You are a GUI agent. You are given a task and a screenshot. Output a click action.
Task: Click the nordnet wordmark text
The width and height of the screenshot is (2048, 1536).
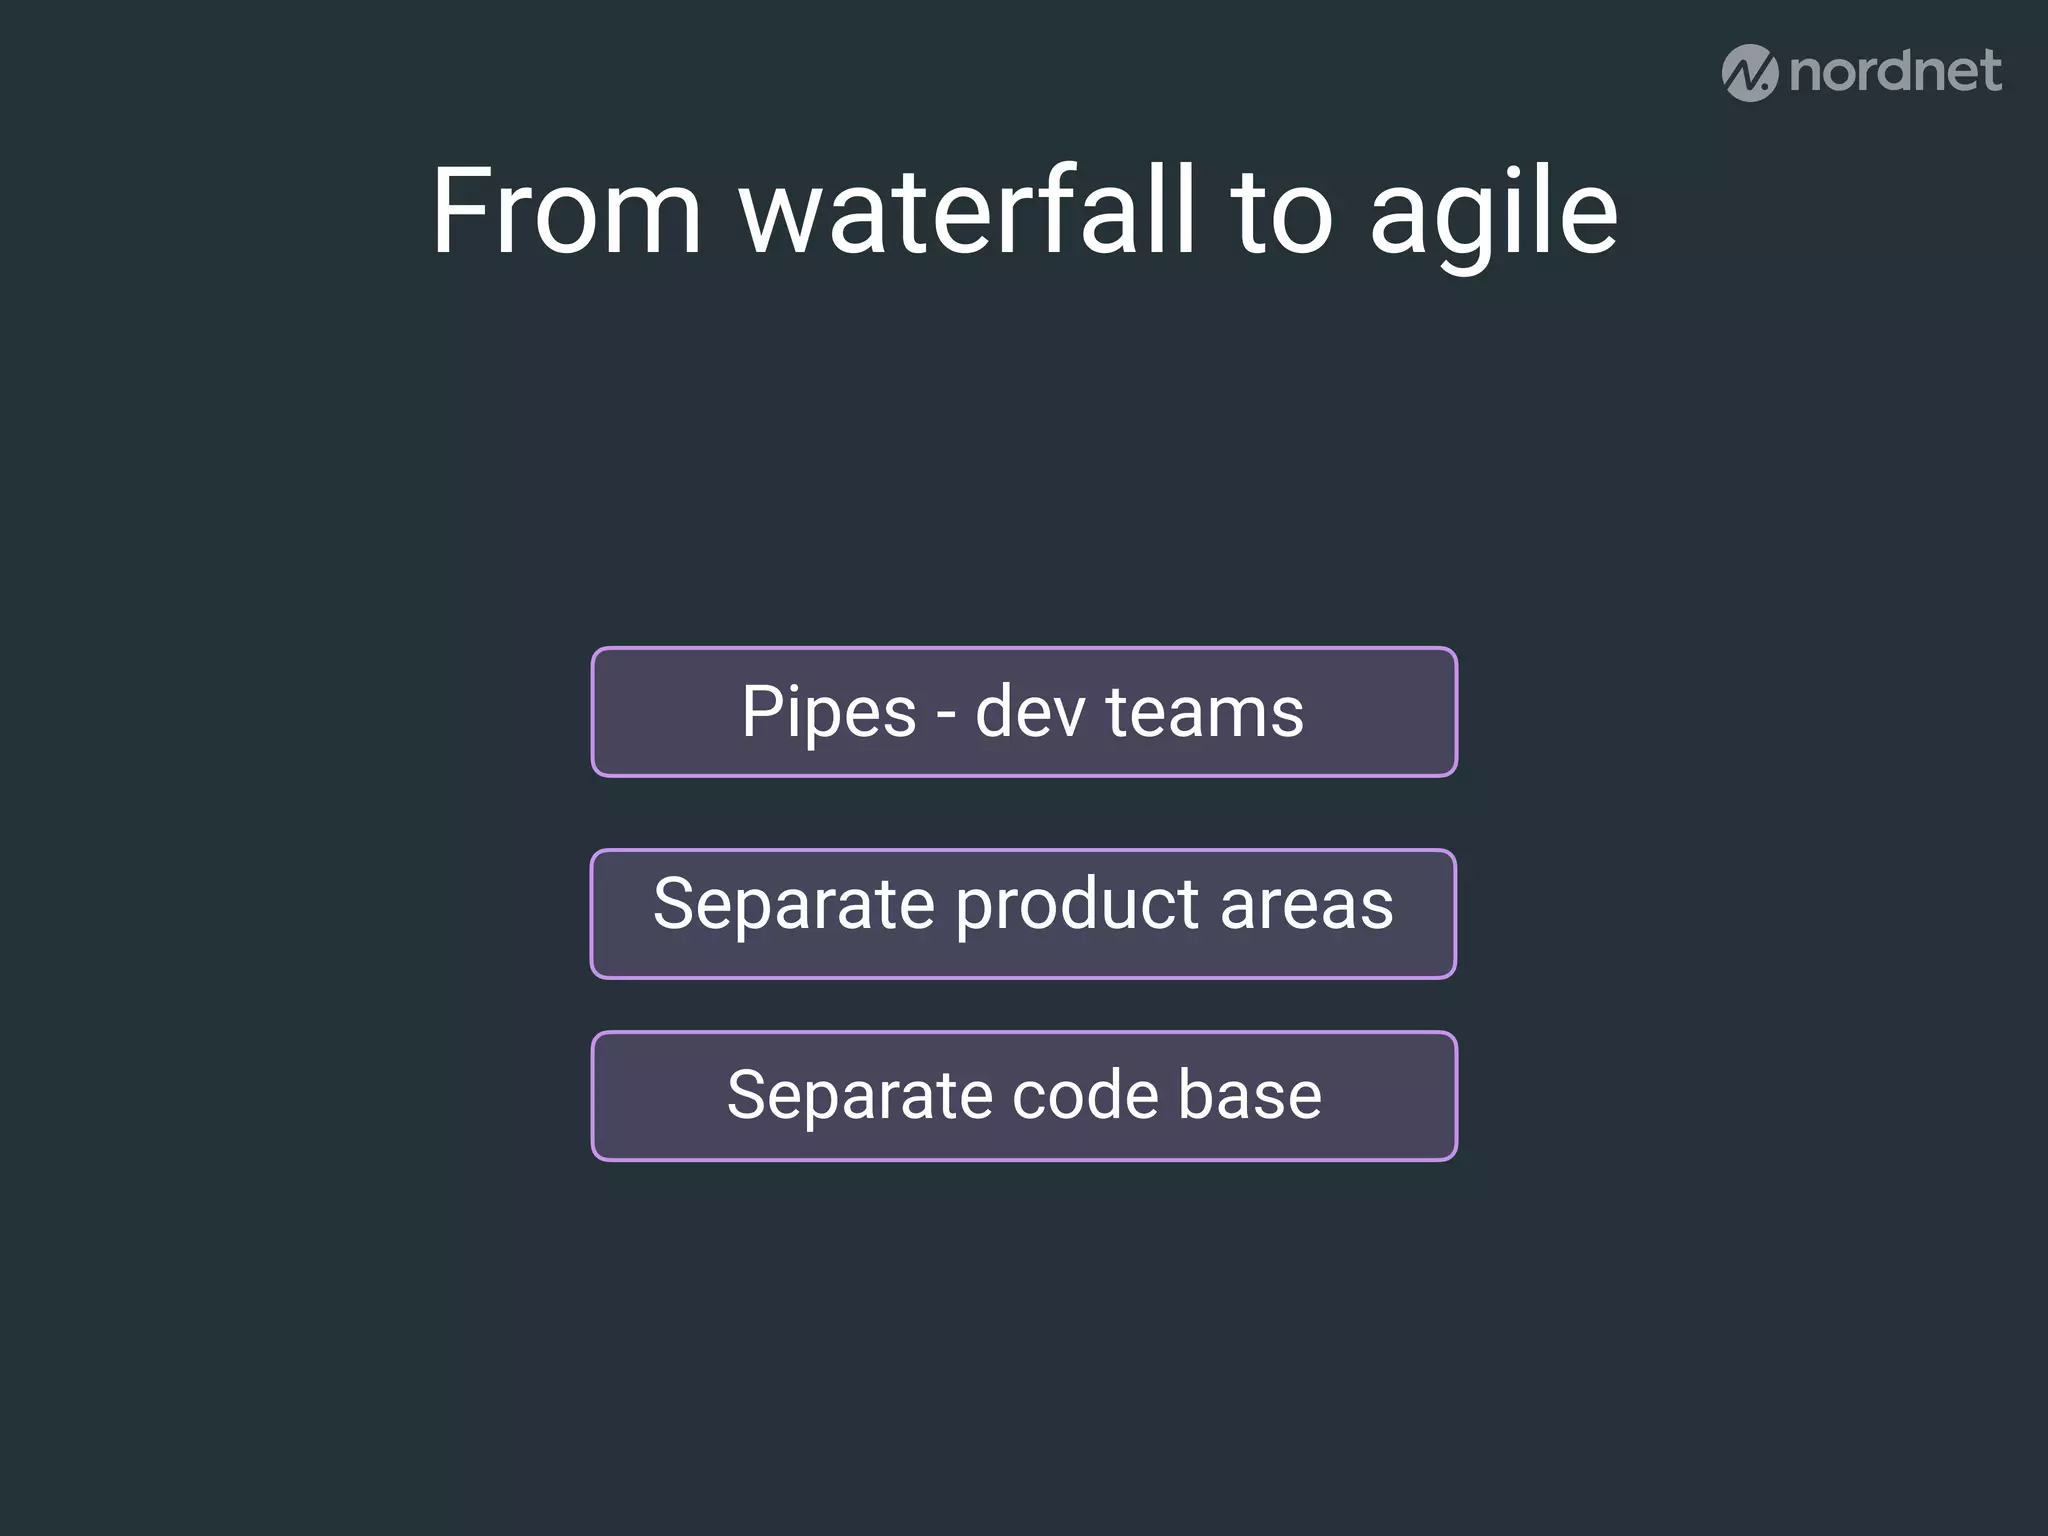coord(1896,72)
